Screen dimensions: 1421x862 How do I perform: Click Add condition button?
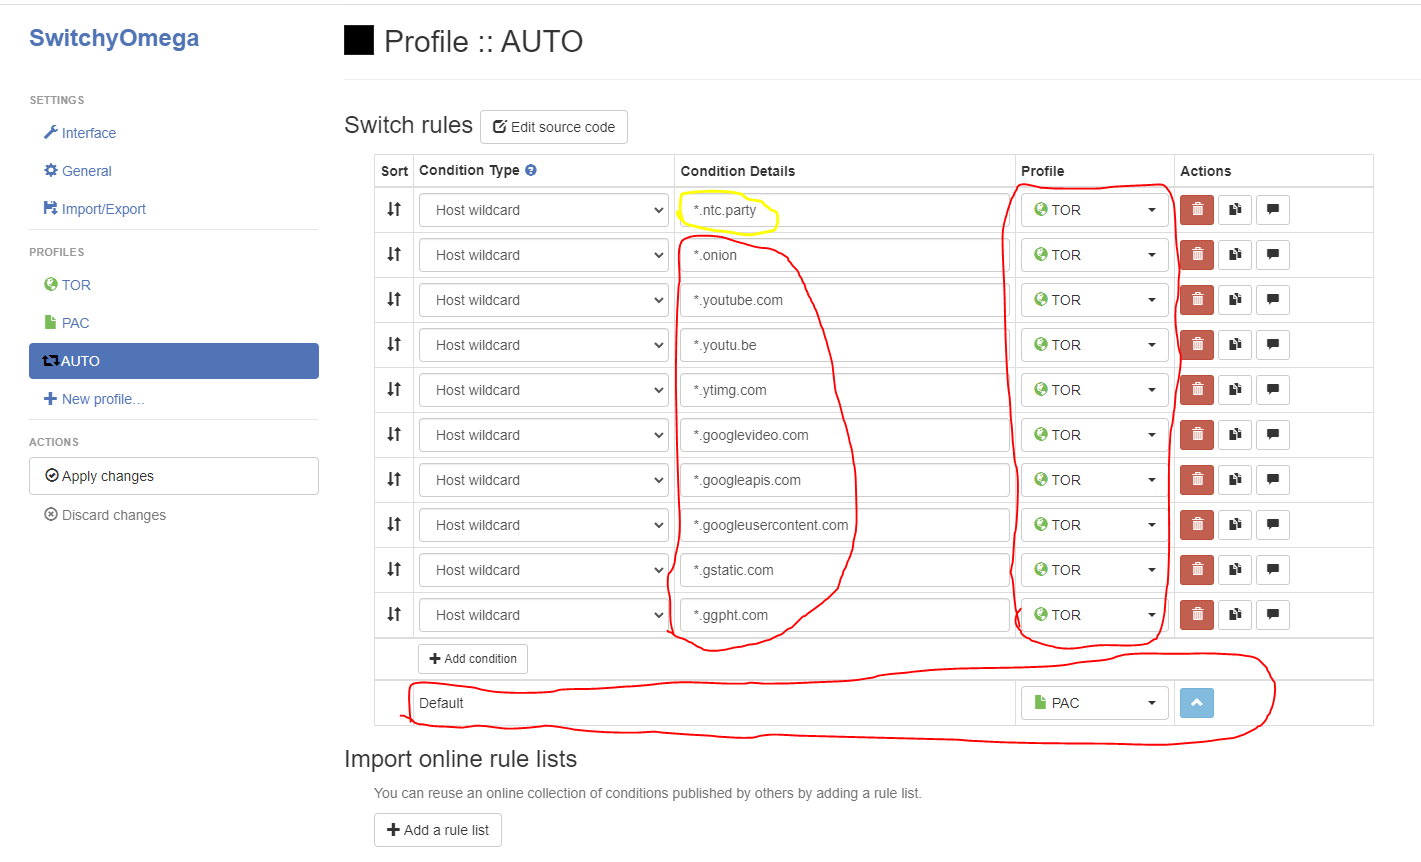click(x=473, y=659)
